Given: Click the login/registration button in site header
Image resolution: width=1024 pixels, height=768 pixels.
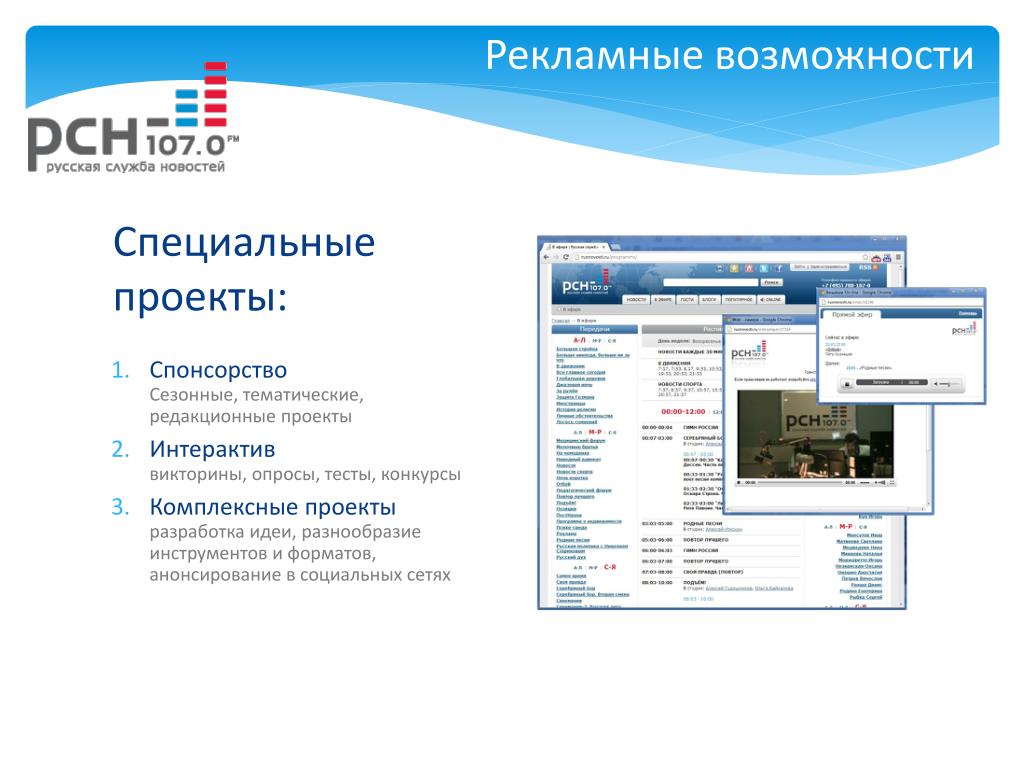Looking at the screenshot, I should tap(820, 266).
